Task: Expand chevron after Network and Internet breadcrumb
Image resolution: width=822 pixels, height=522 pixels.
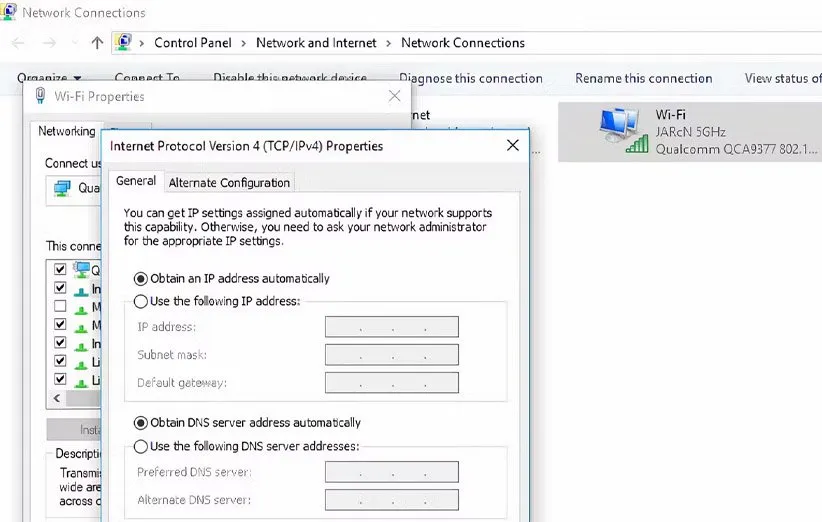Action: tap(389, 43)
